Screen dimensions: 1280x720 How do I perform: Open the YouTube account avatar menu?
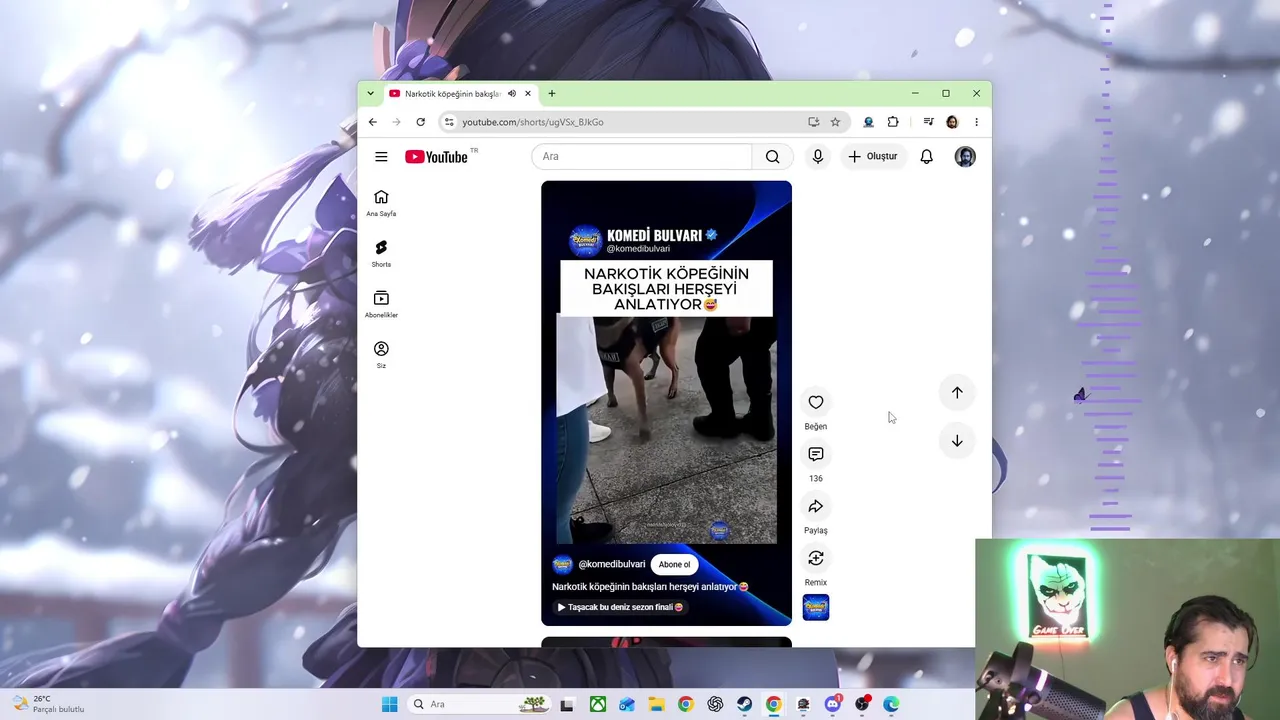pyautogui.click(x=965, y=157)
